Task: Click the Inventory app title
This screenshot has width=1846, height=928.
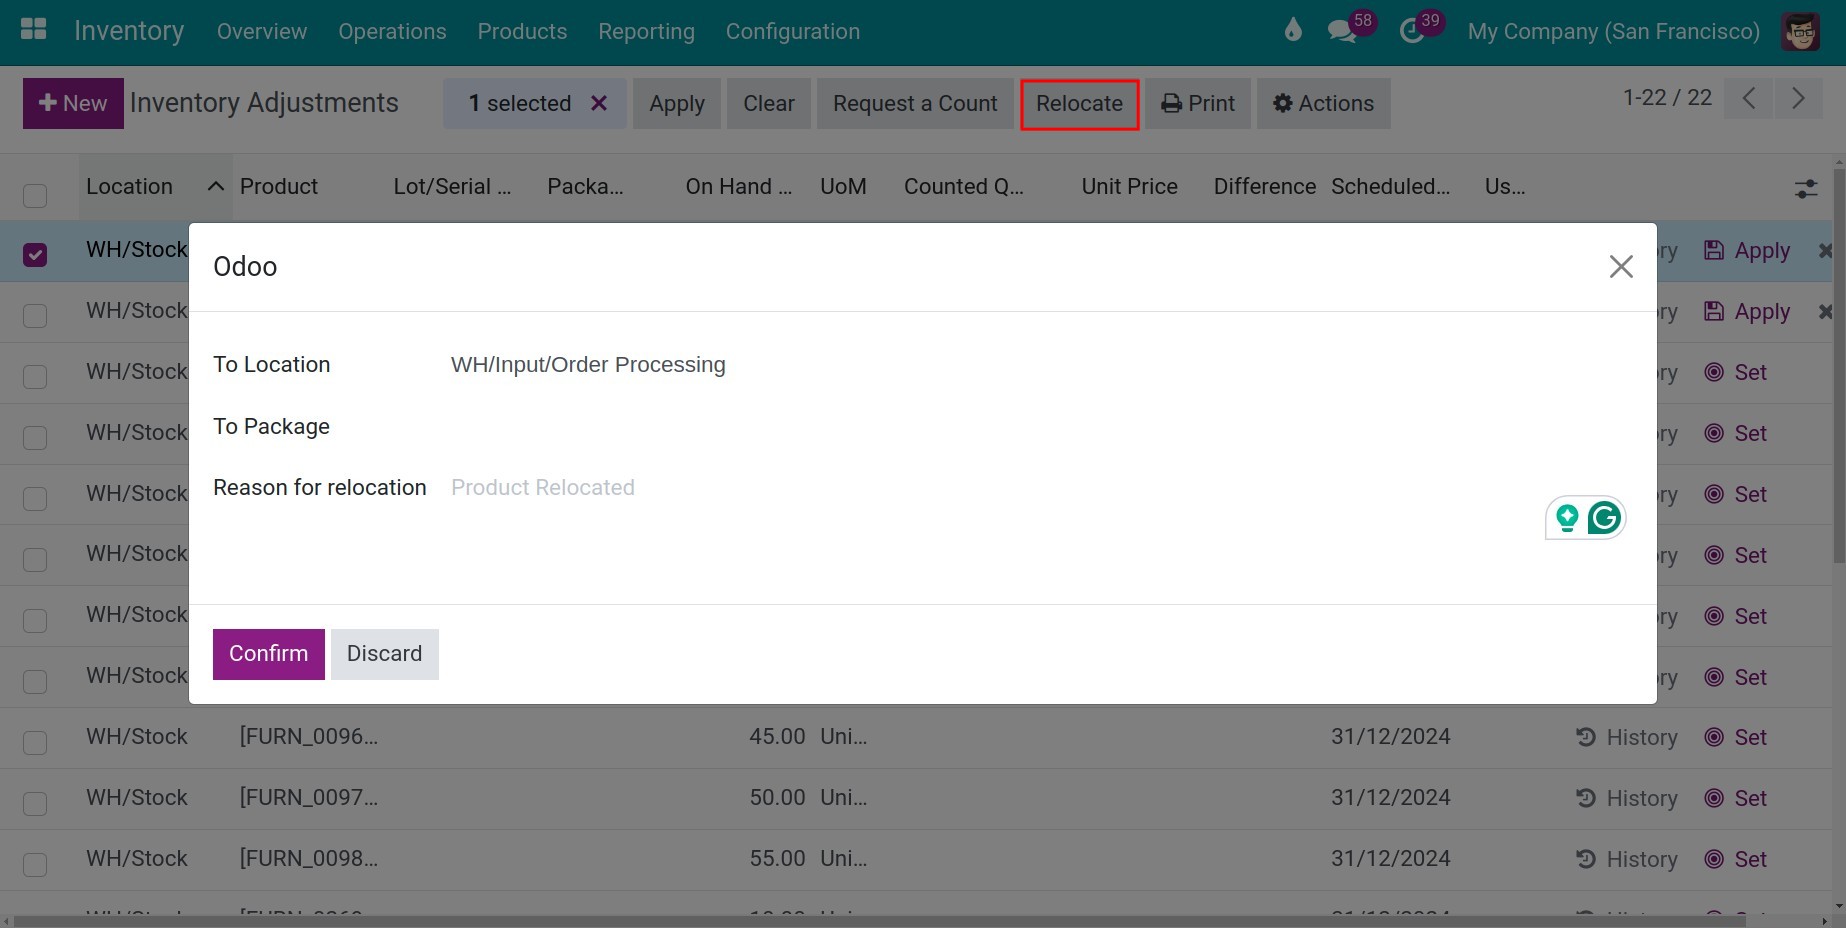Action: (x=129, y=31)
